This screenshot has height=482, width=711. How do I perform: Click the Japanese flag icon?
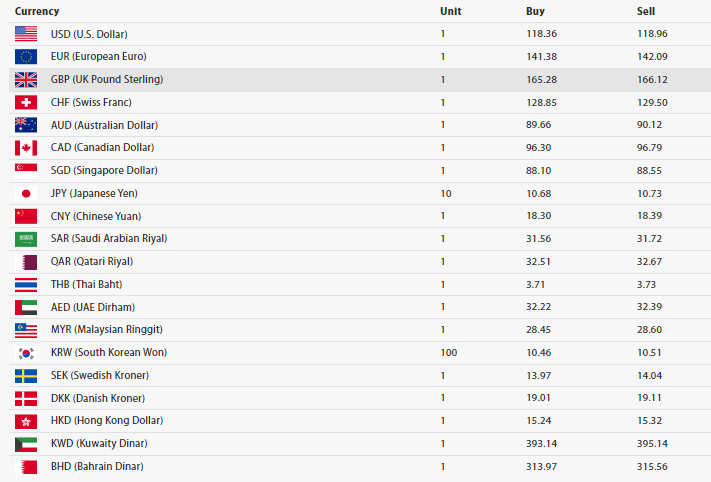pyautogui.click(x=26, y=194)
